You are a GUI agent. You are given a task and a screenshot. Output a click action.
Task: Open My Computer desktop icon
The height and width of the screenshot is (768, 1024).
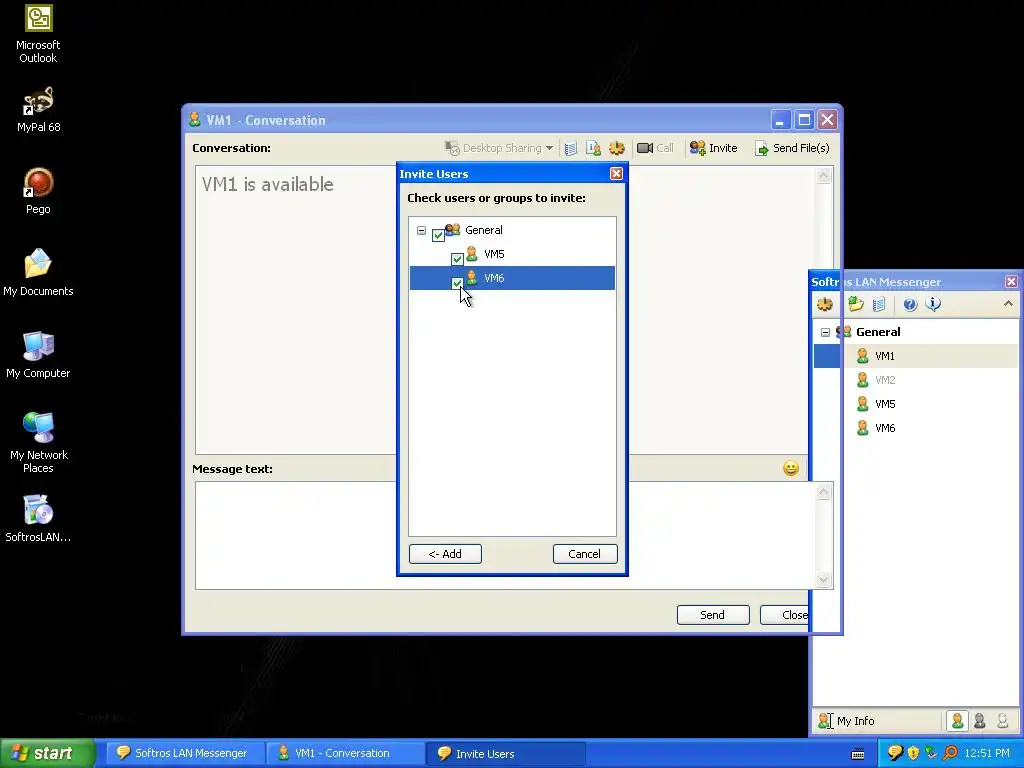(x=38, y=355)
